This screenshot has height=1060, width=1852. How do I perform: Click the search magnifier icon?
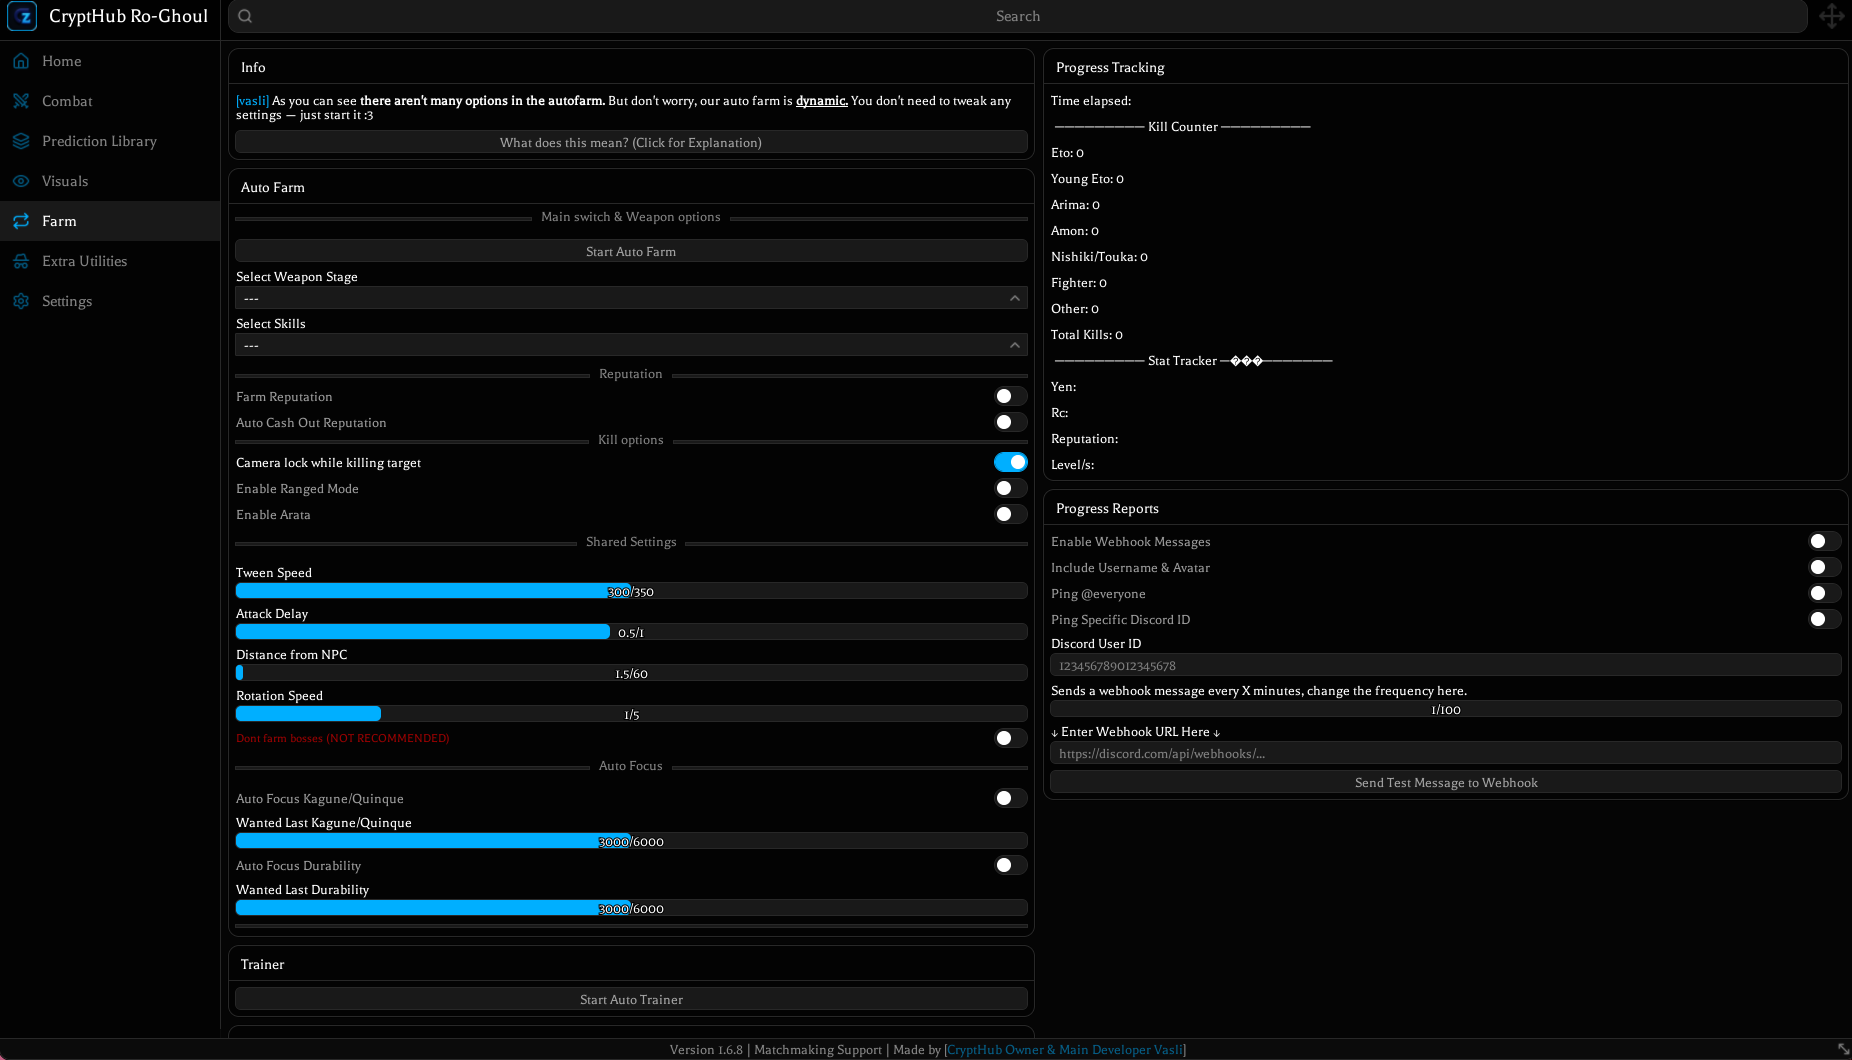pos(245,16)
